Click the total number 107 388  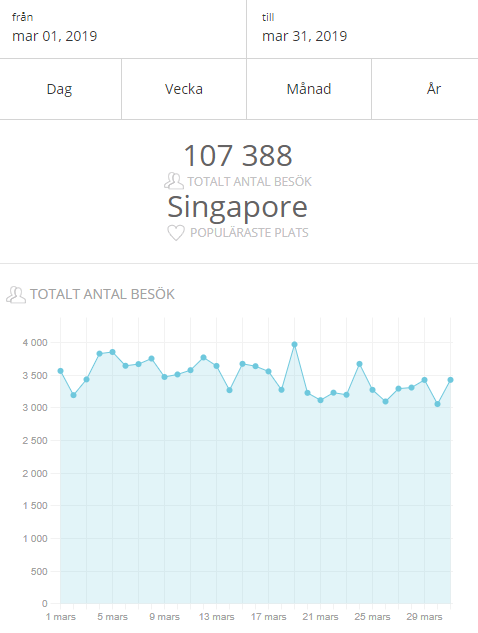(238, 155)
